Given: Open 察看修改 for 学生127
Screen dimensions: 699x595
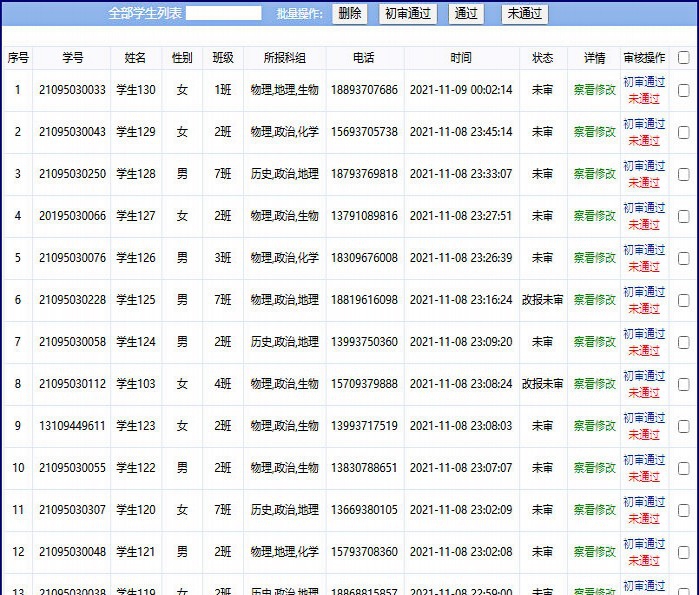Looking at the screenshot, I should (x=594, y=216).
